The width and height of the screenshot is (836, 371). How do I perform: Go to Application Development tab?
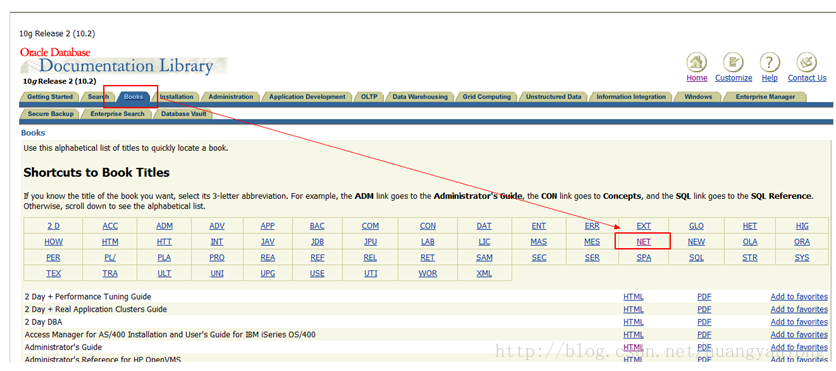[307, 97]
